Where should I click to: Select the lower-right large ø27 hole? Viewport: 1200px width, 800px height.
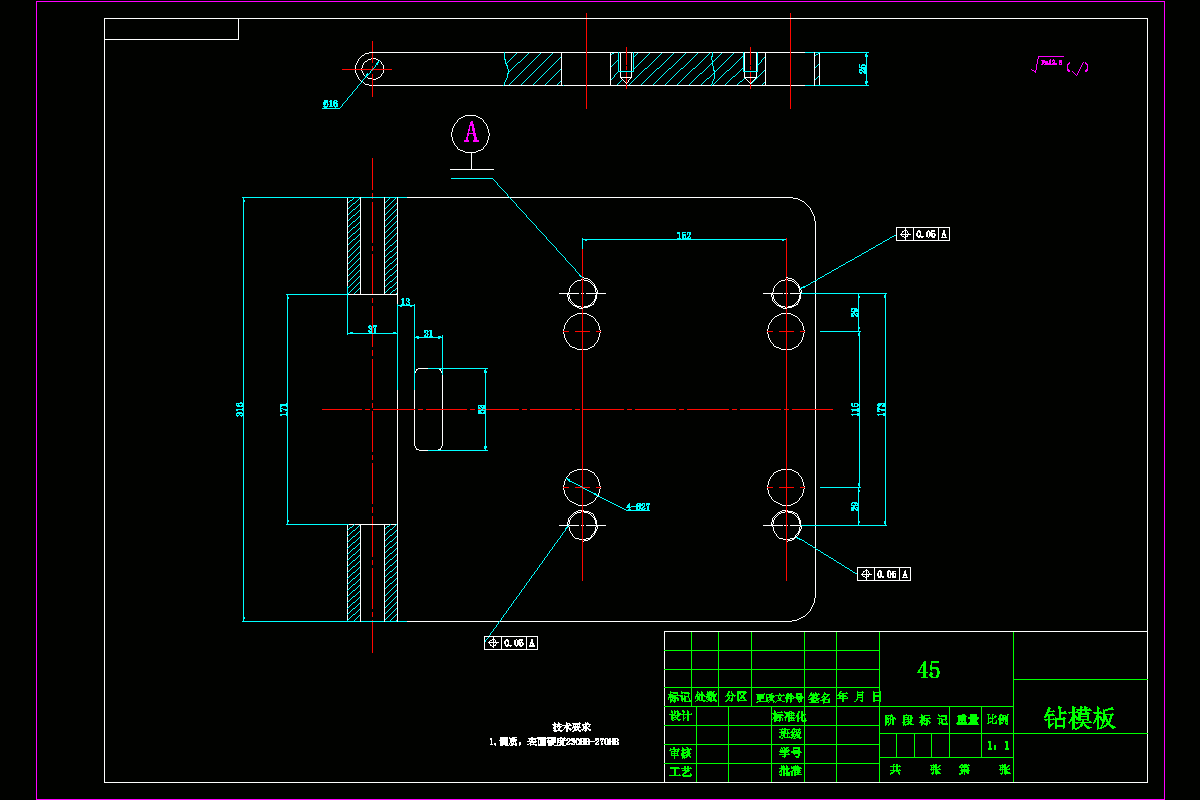(786, 487)
